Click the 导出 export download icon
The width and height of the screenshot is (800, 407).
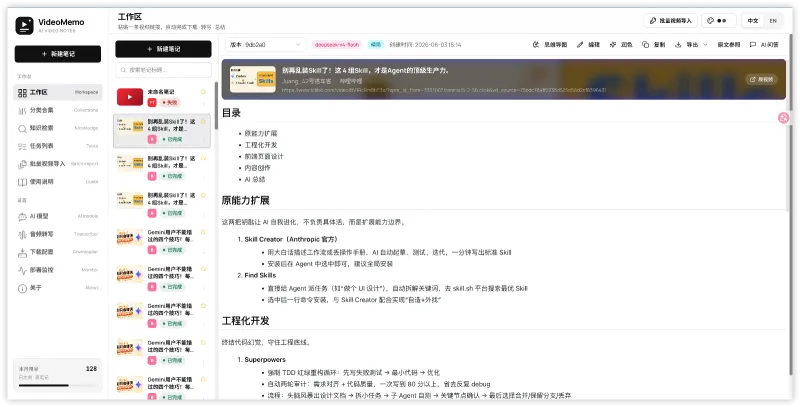pyautogui.click(x=678, y=45)
